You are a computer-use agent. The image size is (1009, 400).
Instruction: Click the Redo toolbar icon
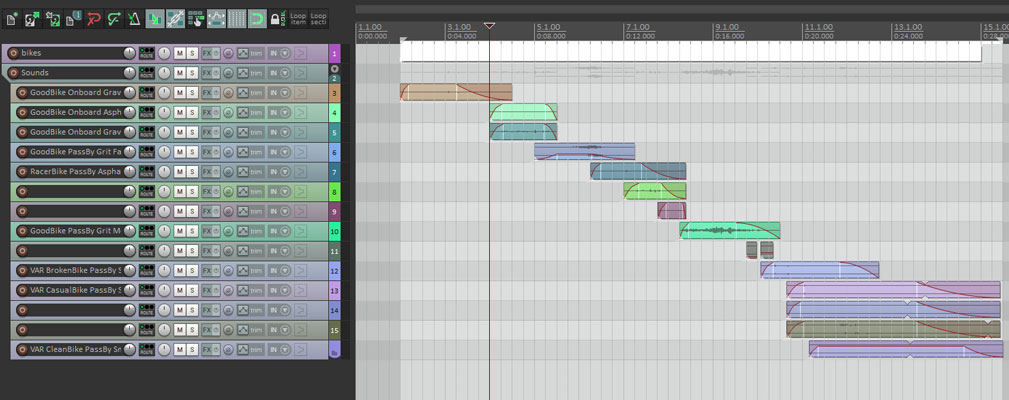coord(114,18)
